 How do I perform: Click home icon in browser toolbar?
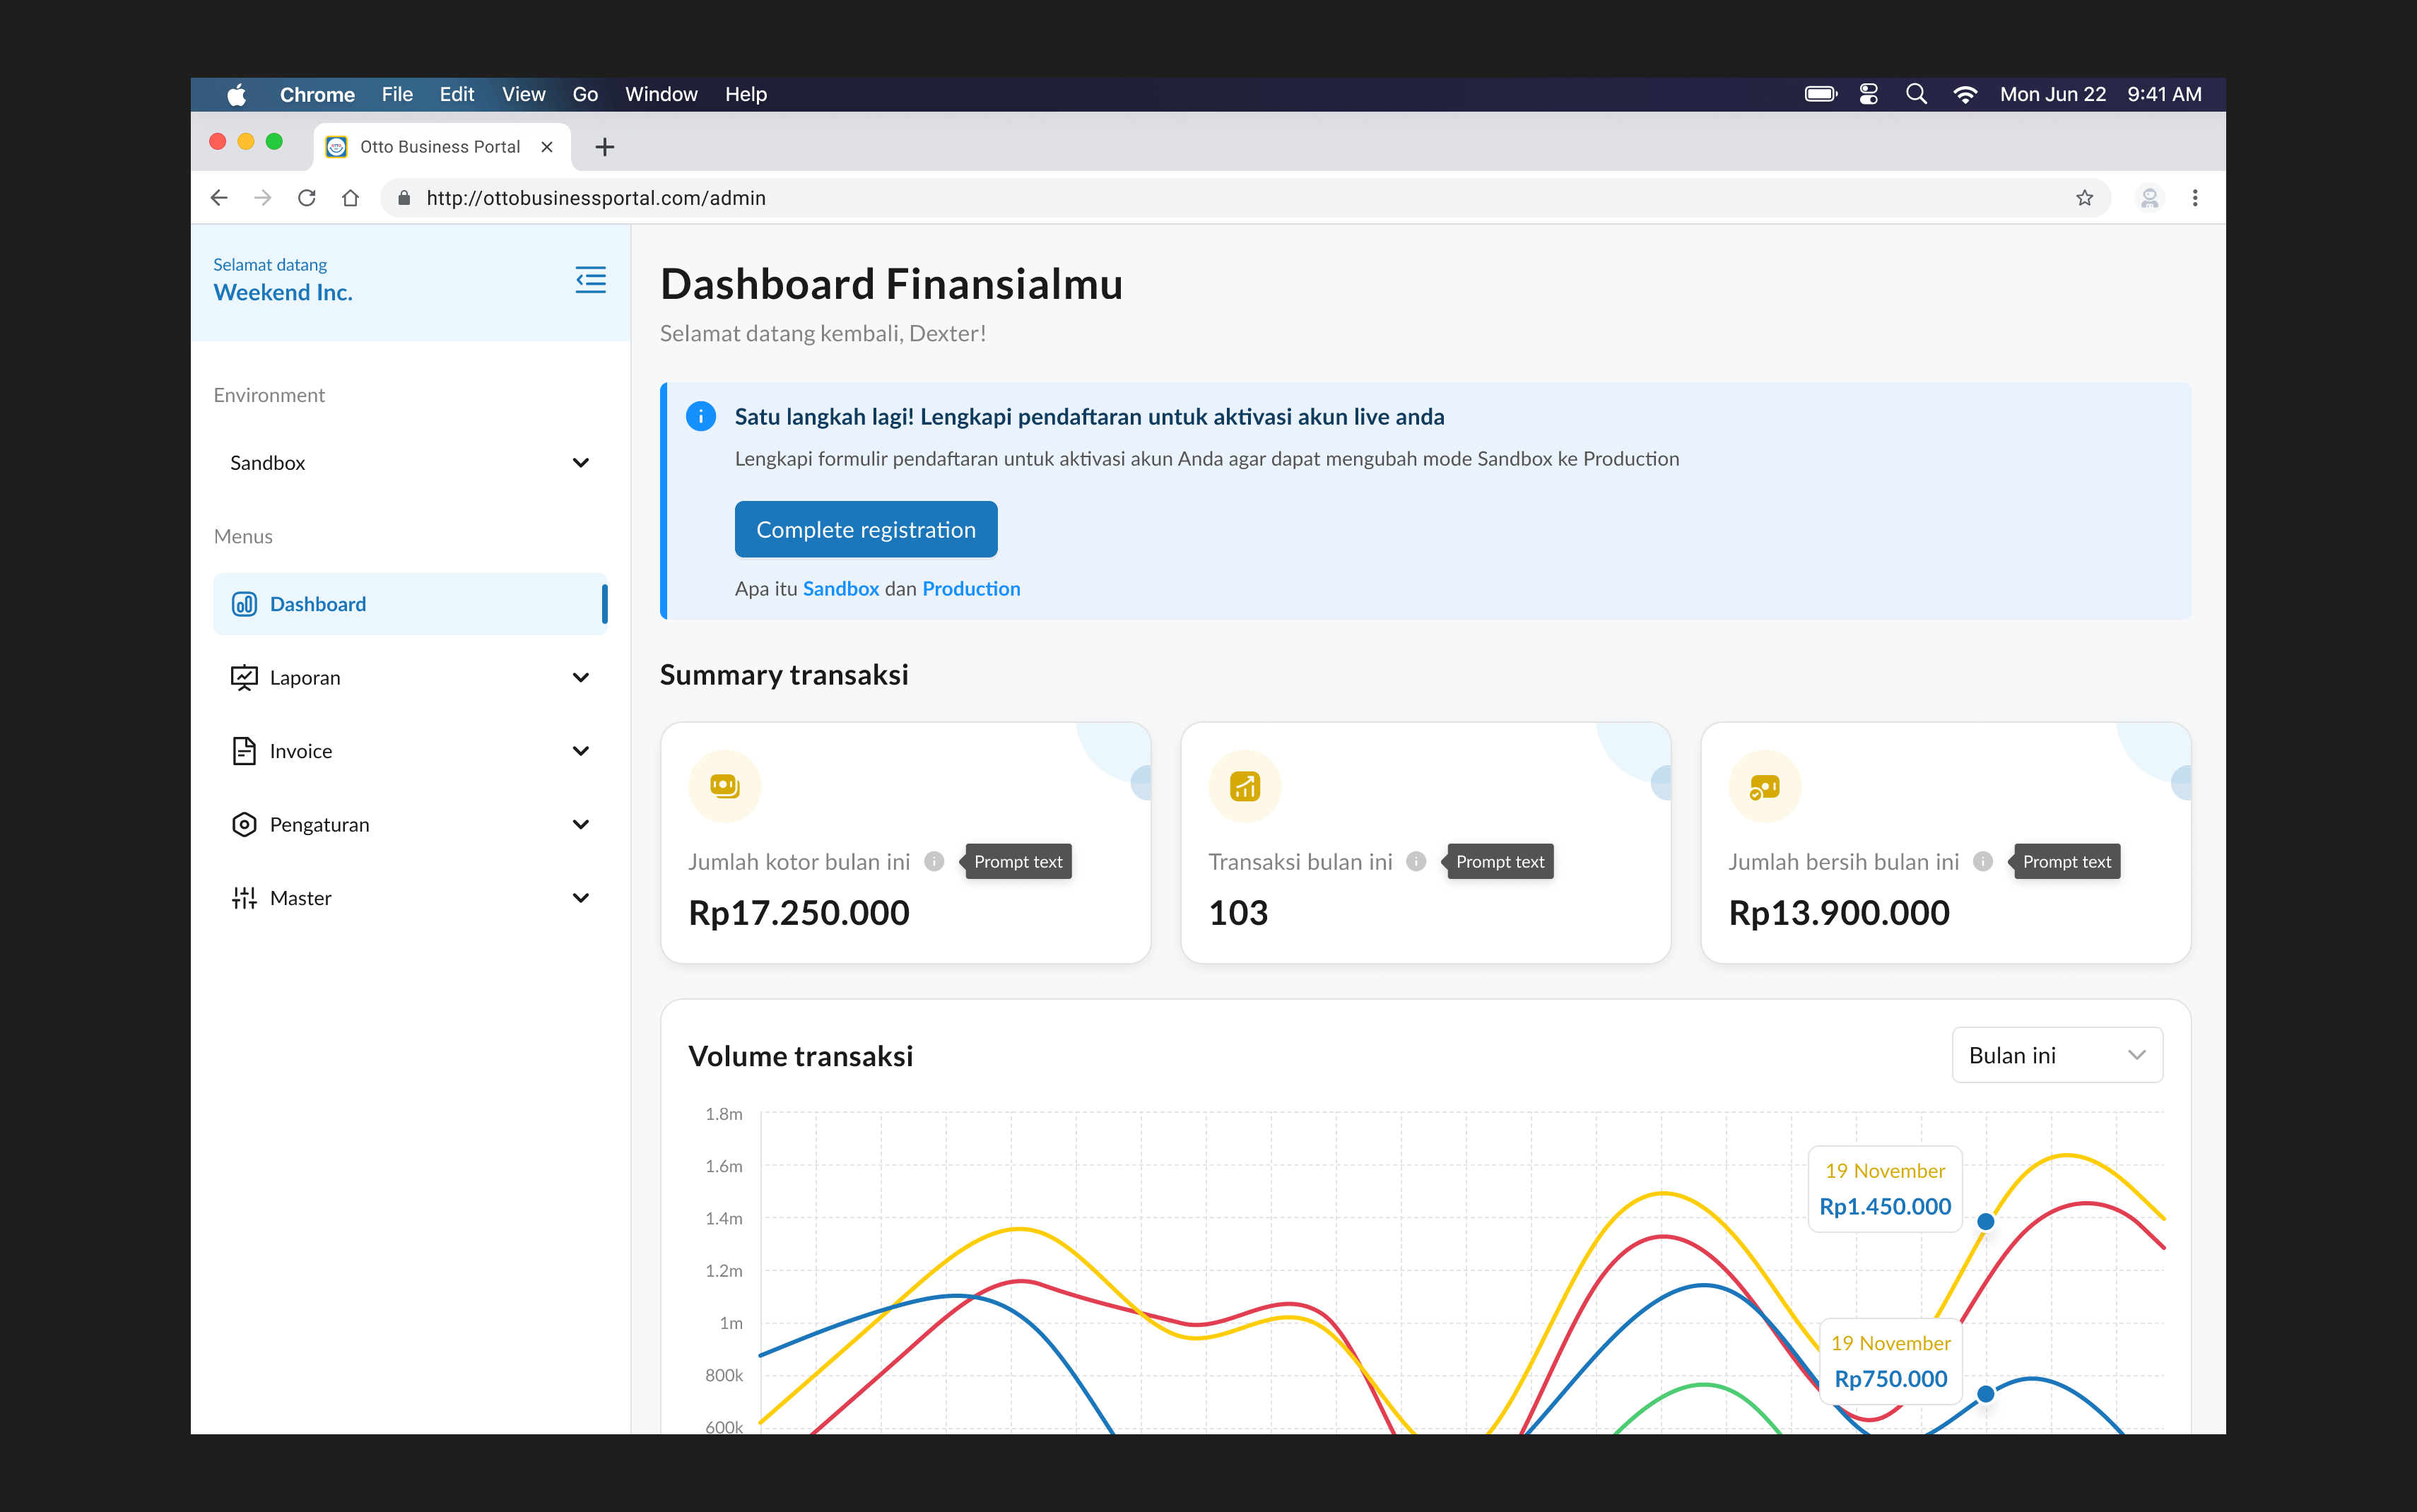[x=350, y=198]
